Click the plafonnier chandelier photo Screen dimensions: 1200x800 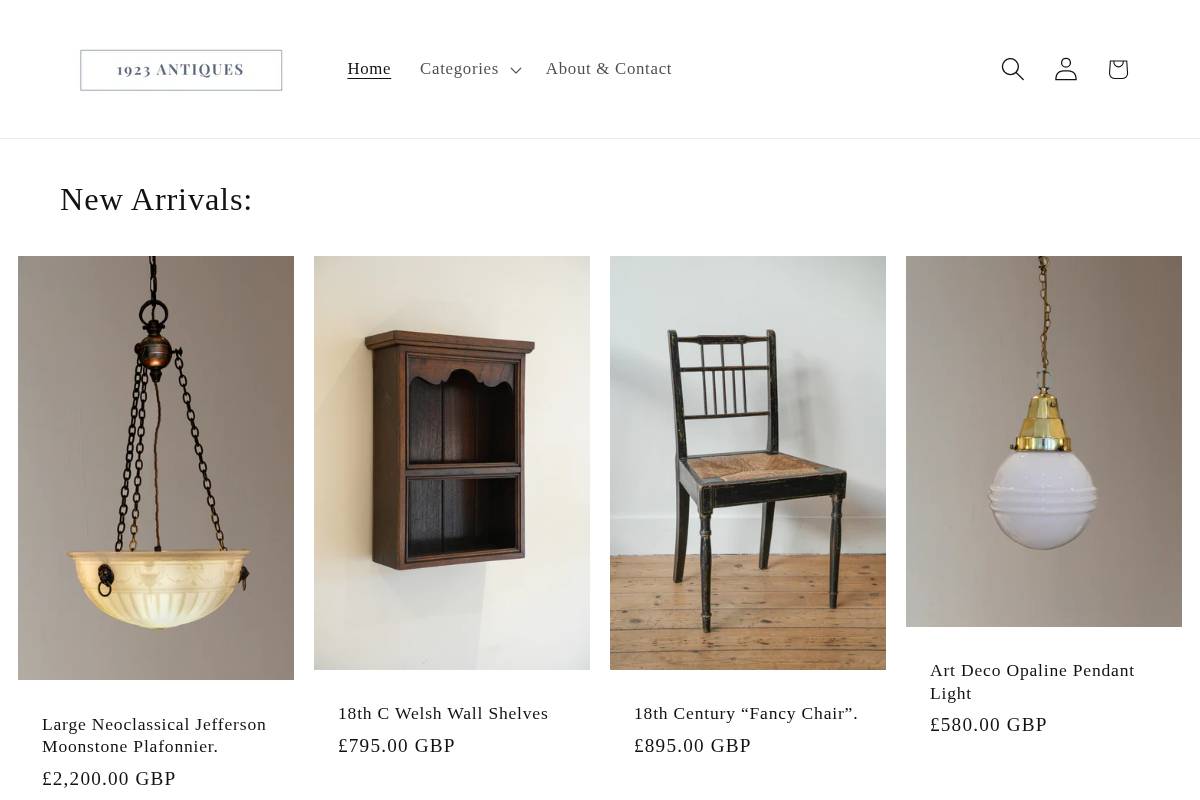[155, 467]
